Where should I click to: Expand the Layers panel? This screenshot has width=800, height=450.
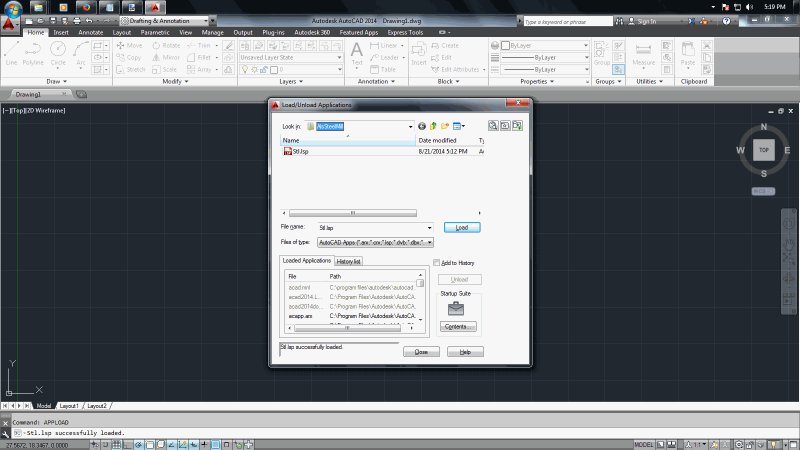click(291, 82)
